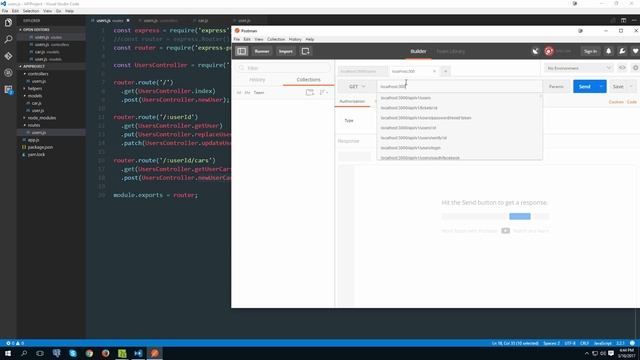The image size is (640, 360).
Task: Select localhost:3000/api/v1/users suggestion
Action: click(459, 98)
